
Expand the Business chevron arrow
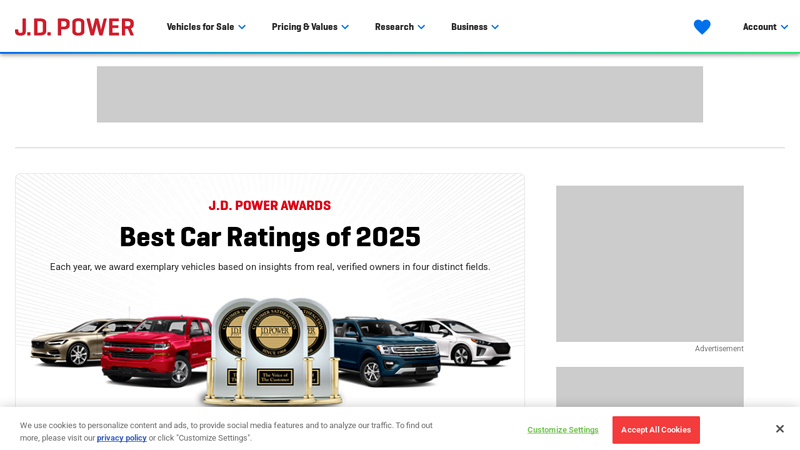[495, 27]
